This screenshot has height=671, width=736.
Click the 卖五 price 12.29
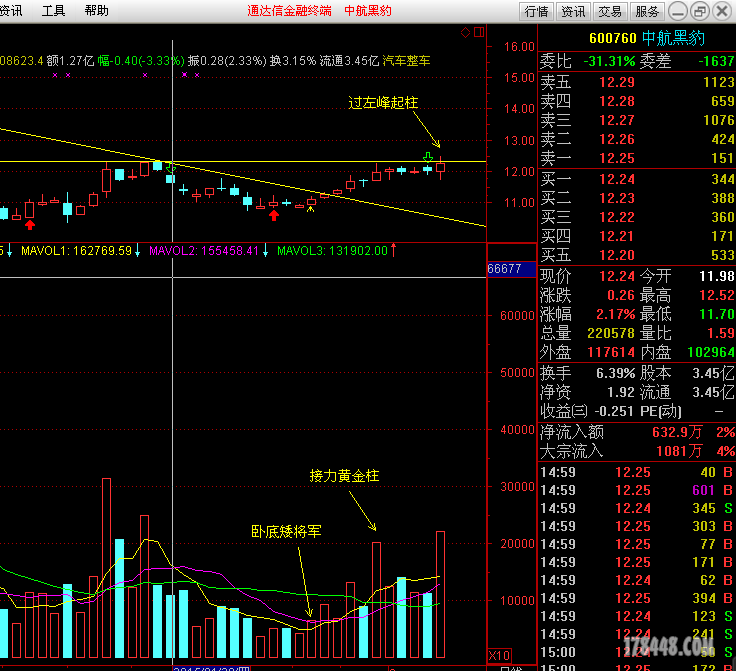coord(617,82)
